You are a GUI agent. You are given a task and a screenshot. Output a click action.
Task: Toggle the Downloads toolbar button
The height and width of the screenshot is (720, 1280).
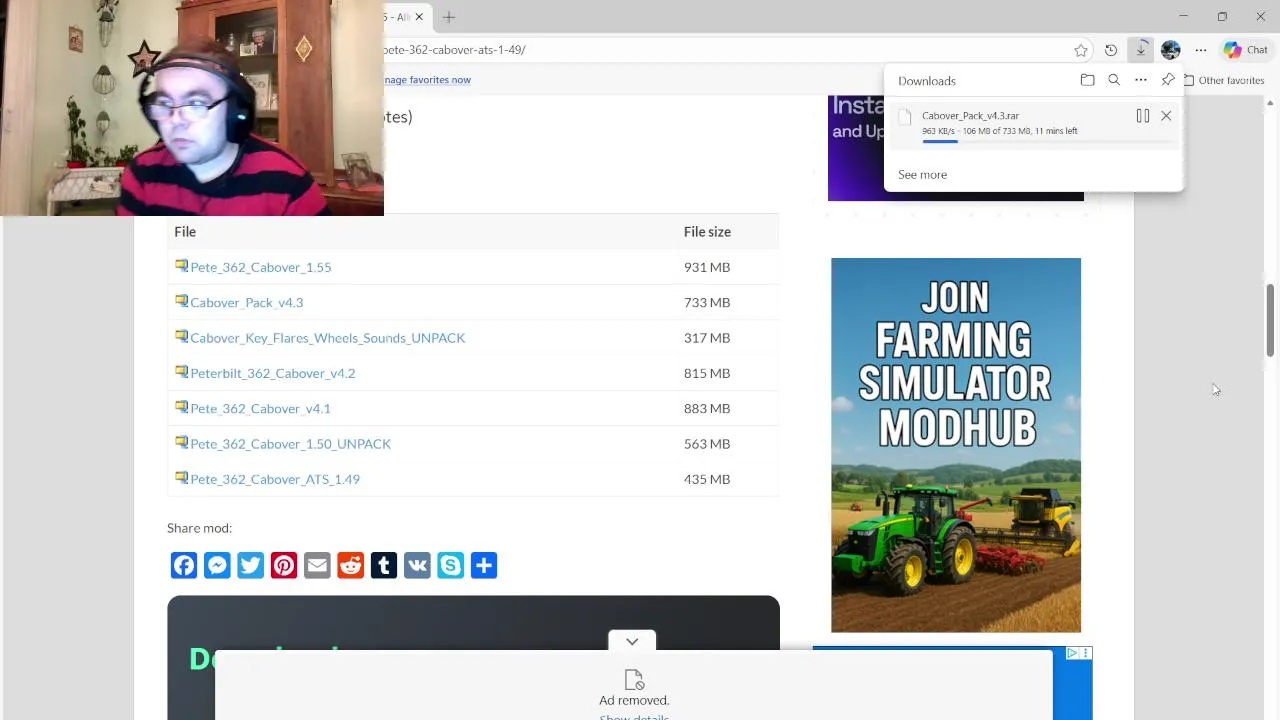tap(1141, 50)
